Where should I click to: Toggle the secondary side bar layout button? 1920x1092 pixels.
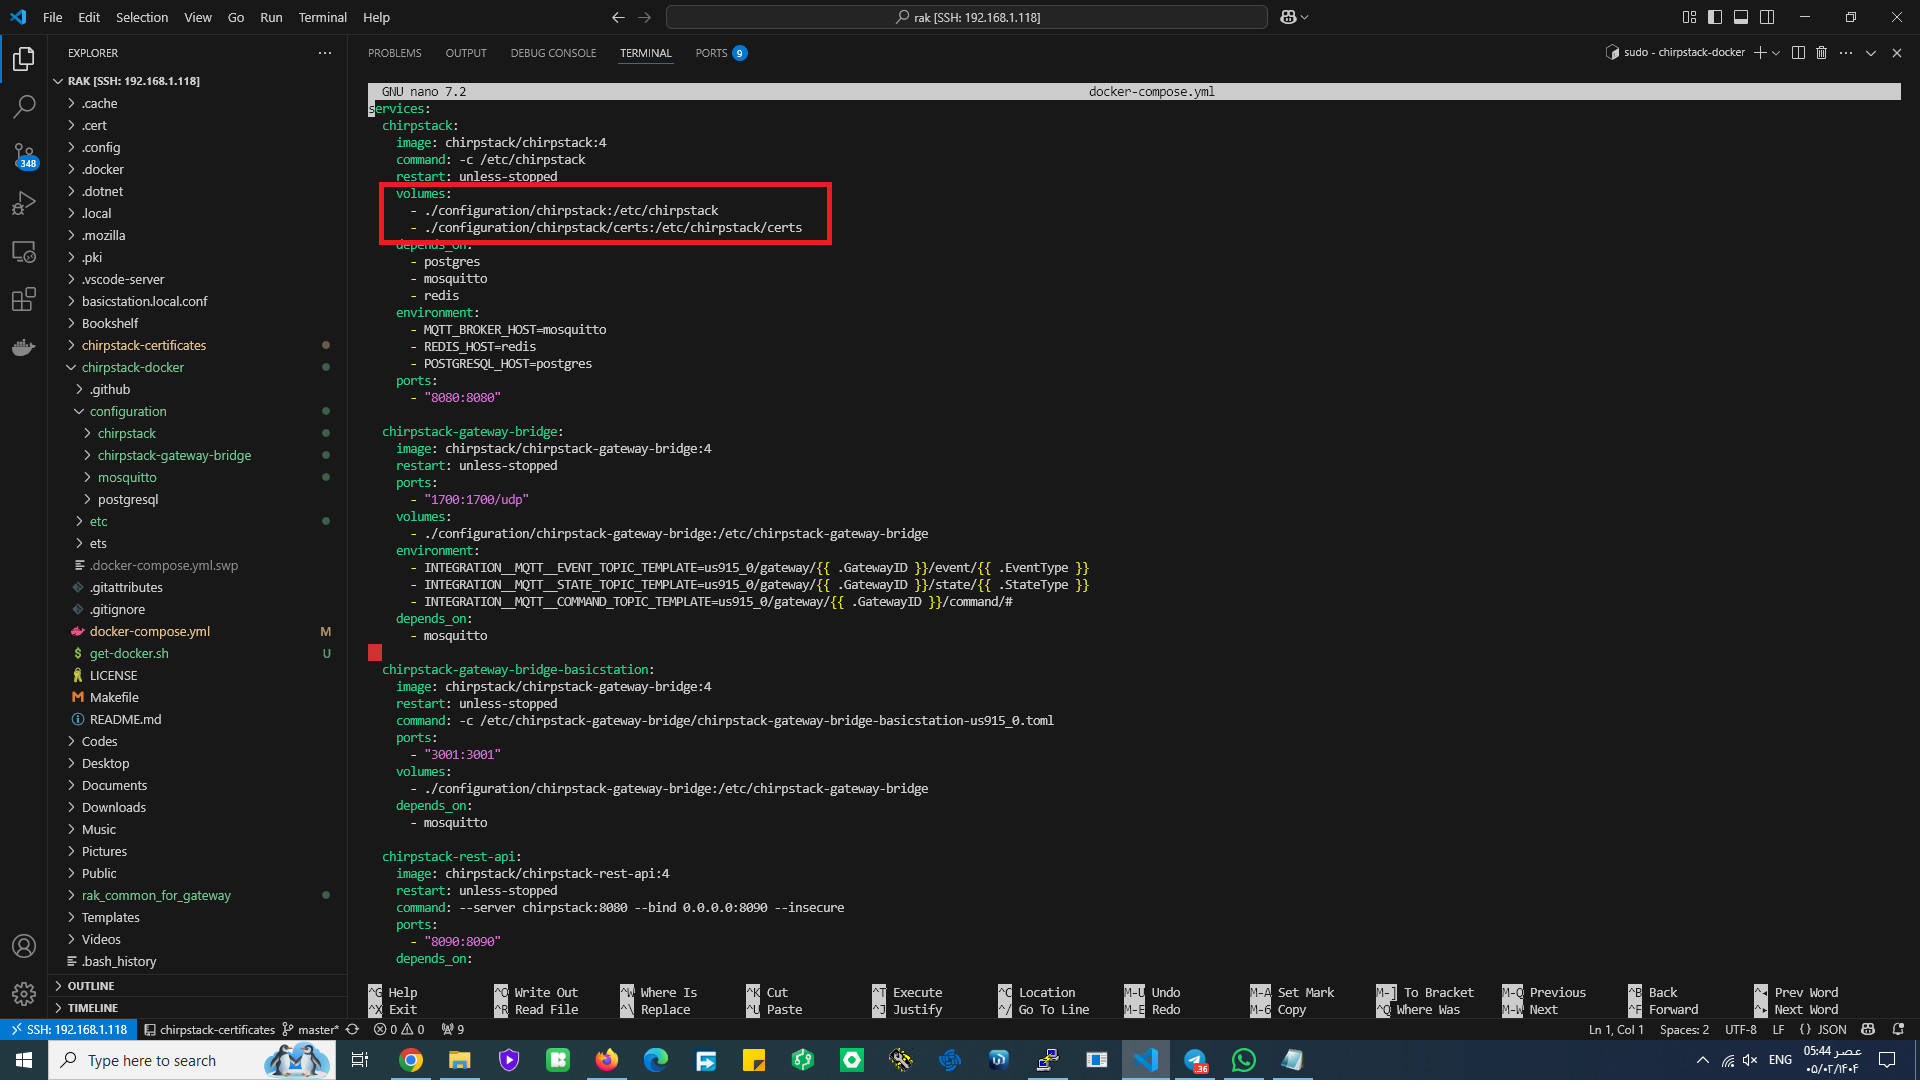click(1767, 17)
